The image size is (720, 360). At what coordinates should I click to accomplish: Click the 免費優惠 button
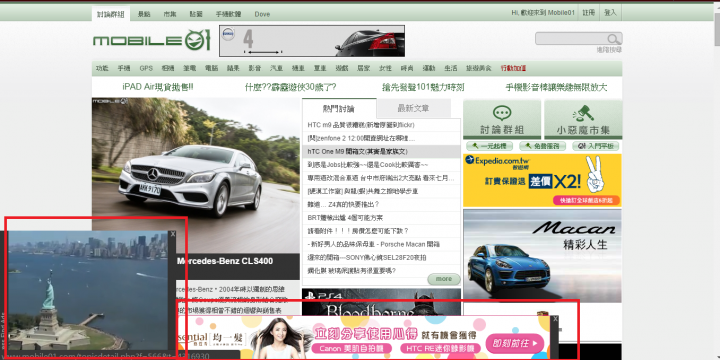click(x=543, y=146)
